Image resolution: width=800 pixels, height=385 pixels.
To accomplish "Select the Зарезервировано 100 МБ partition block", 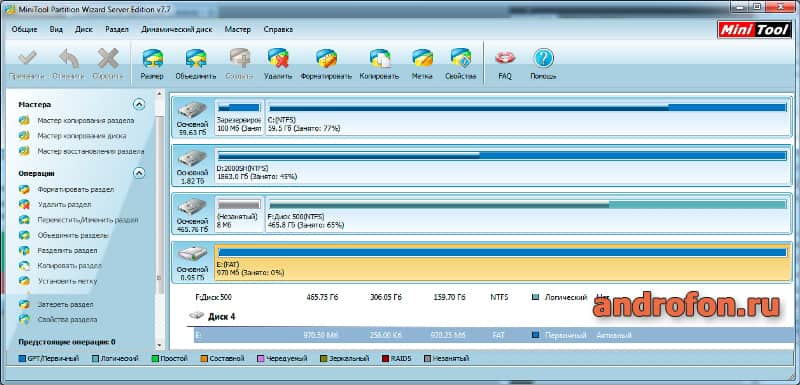I will coord(239,117).
